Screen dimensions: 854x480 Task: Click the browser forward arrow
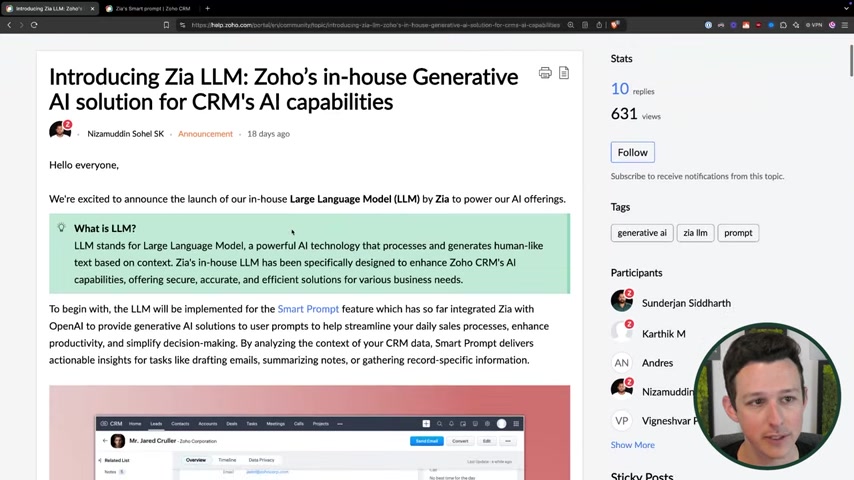[x=21, y=25]
